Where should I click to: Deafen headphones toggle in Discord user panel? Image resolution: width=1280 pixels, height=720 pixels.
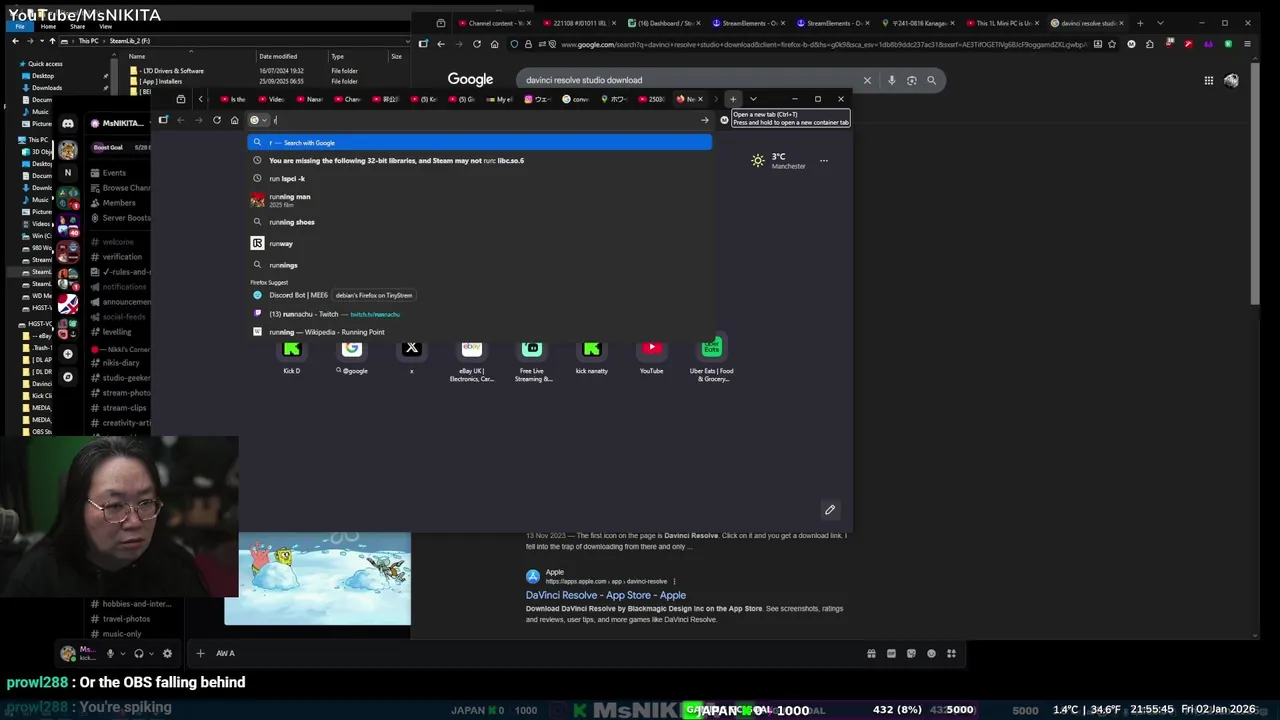[139, 654]
